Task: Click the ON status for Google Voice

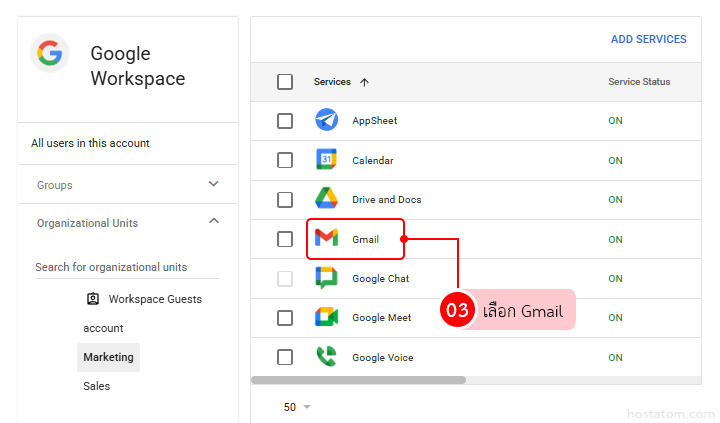Action: tap(615, 357)
